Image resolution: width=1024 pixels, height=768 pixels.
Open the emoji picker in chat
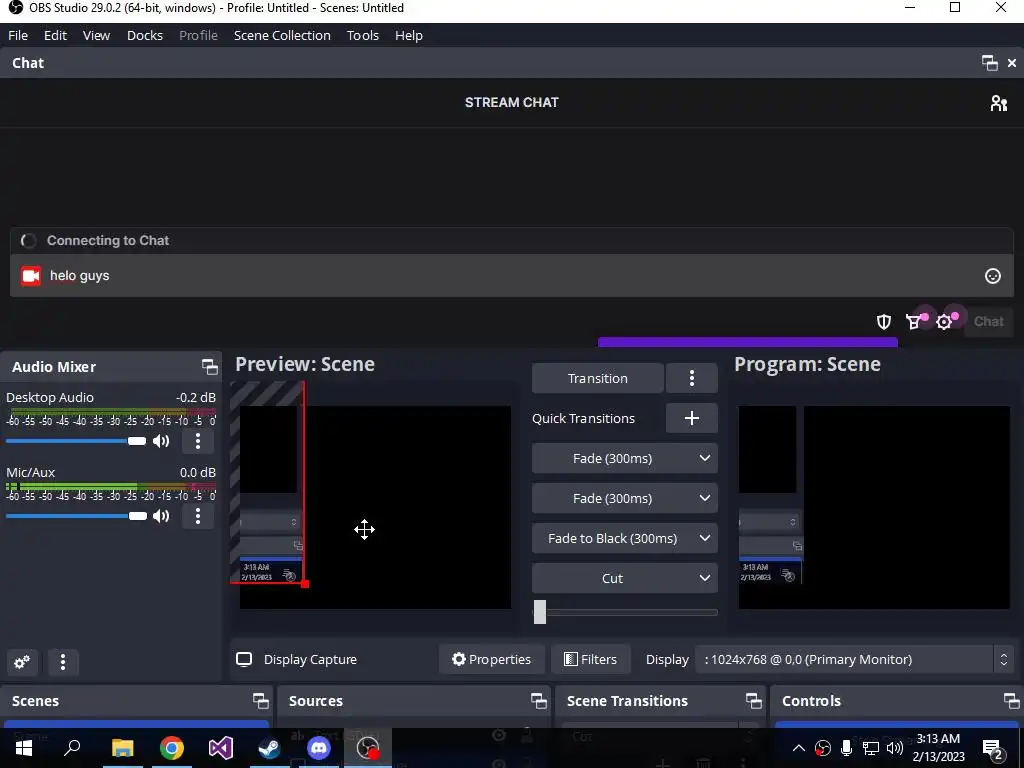(x=993, y=276)
